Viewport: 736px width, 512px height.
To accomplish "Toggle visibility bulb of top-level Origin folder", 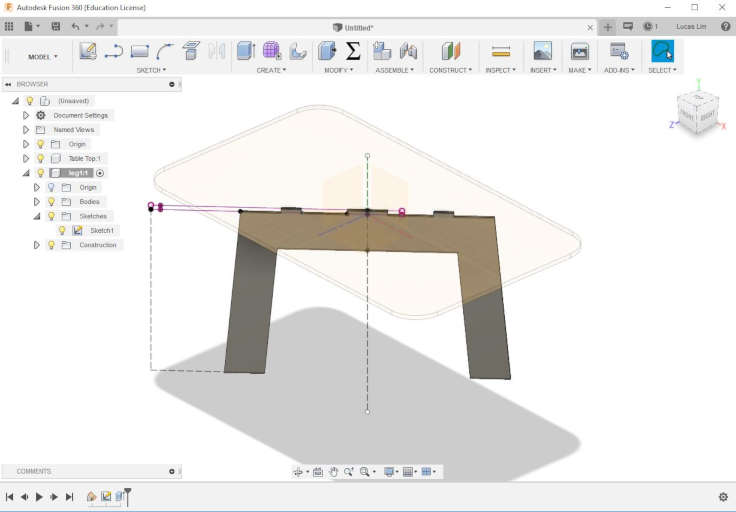I will (x=41, y=144).
